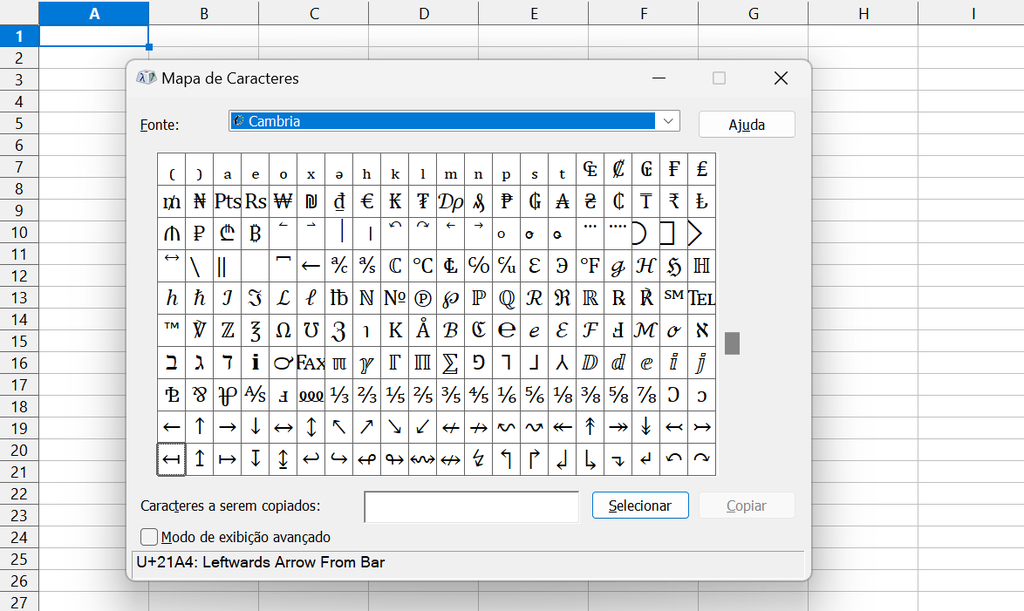Select the Peso ₱ currency sign

tap(506, 202)
